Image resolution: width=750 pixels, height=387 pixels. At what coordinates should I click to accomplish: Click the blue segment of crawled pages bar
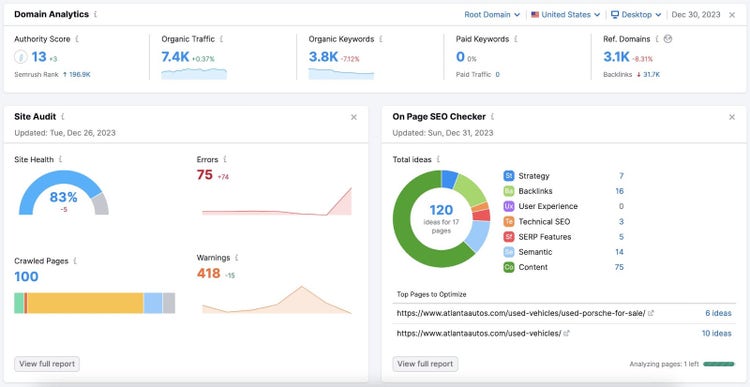click(x=153, y=303)
